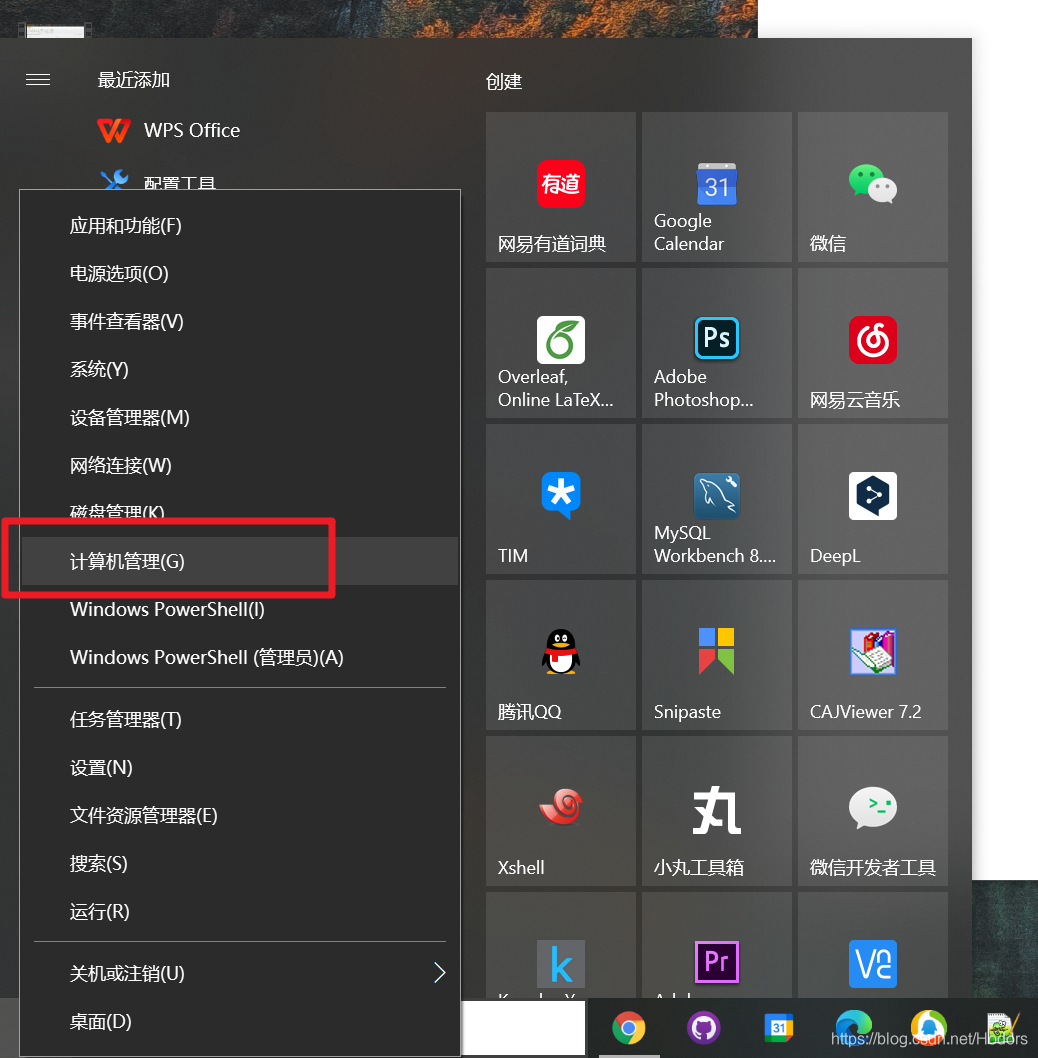The image size is (1038, 1058).
Task: Click the 最近添加 heading
Action: pos(134,80)
